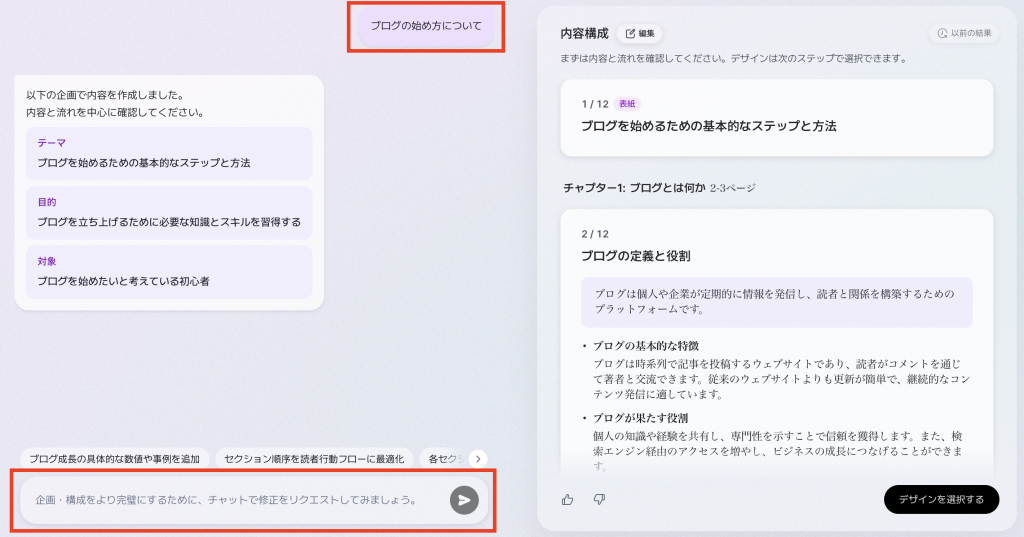
Task: Click the テーマ card in chat
Action: coord(169,154)
